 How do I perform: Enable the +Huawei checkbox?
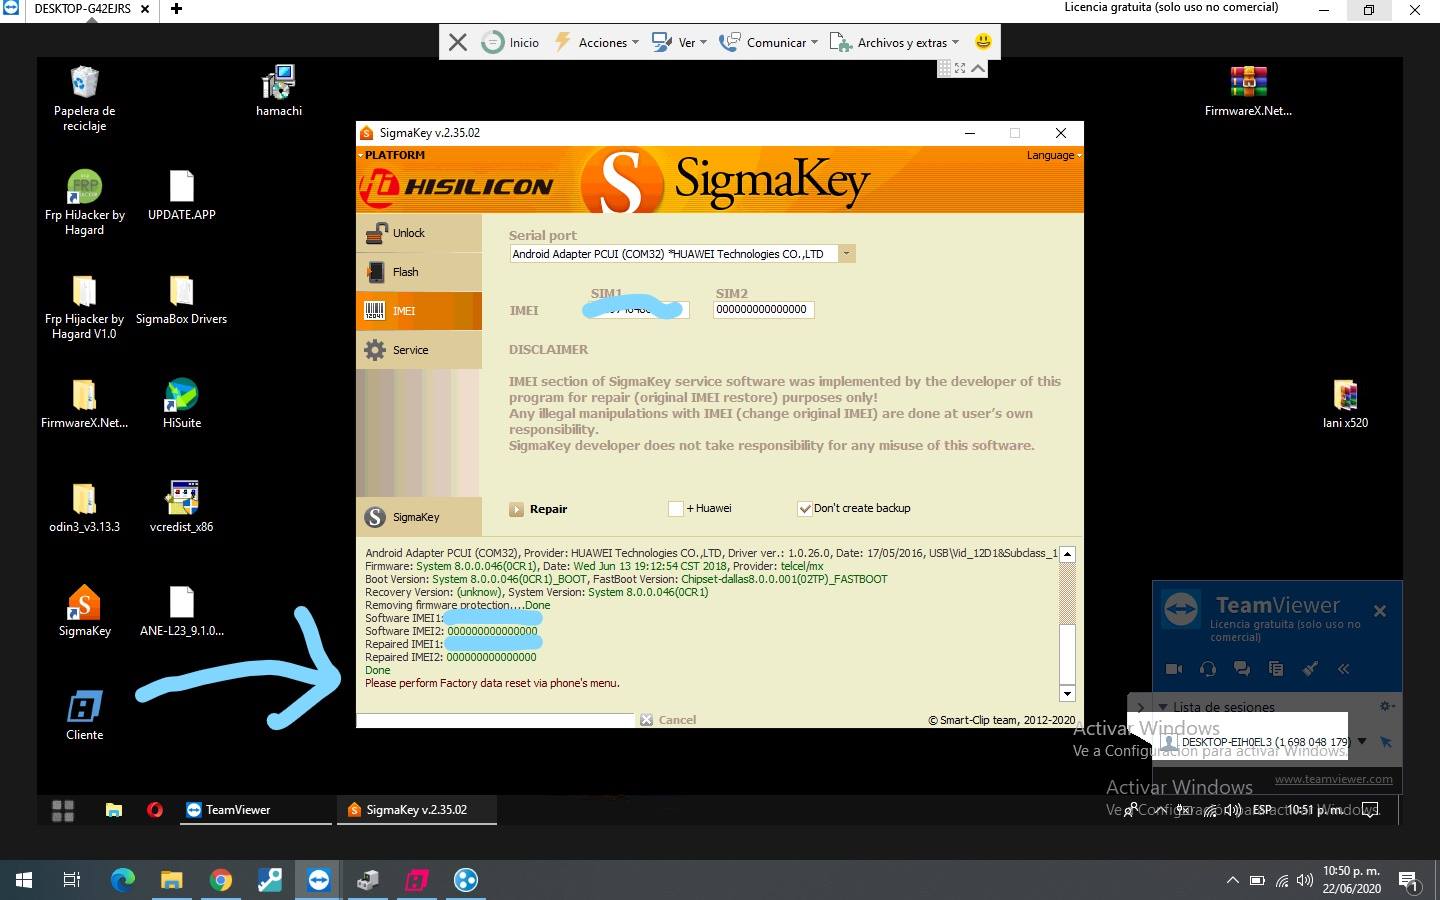pyautogui.click(x=676, y=509)
